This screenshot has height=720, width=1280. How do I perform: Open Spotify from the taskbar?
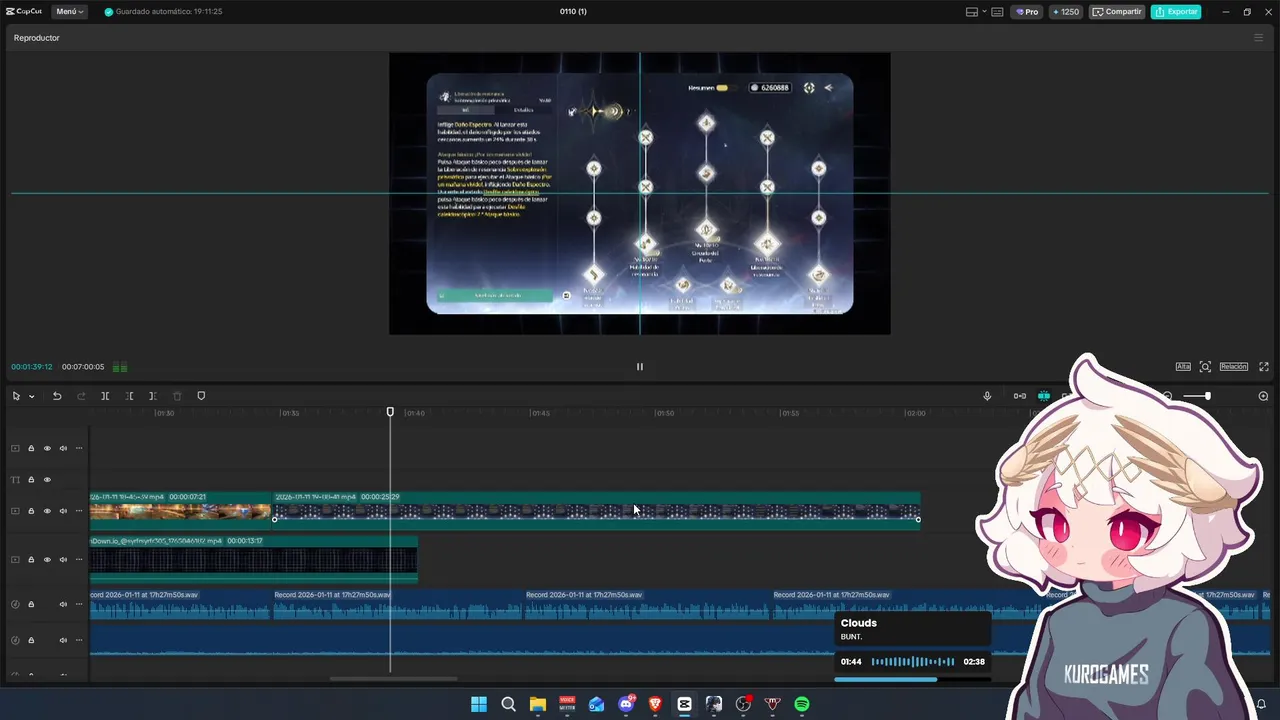802,704
